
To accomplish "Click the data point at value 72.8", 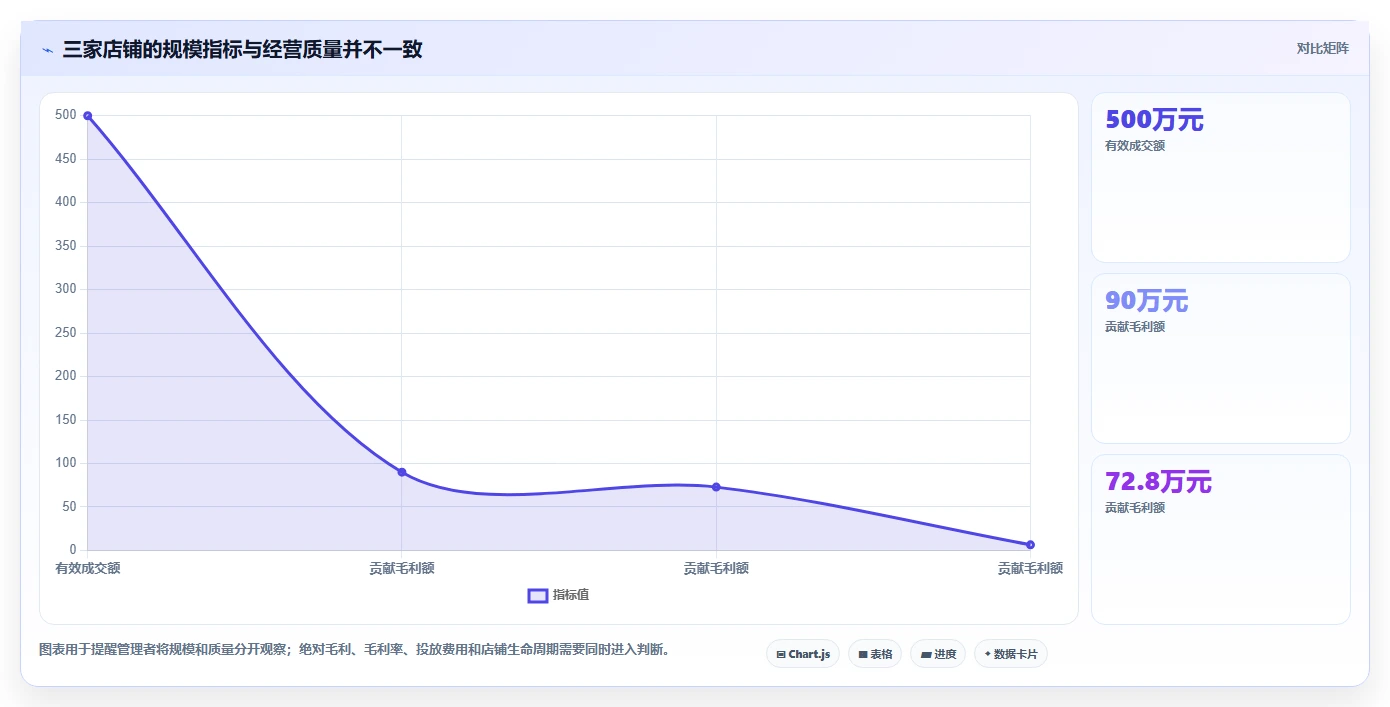I will coord(716,487).
